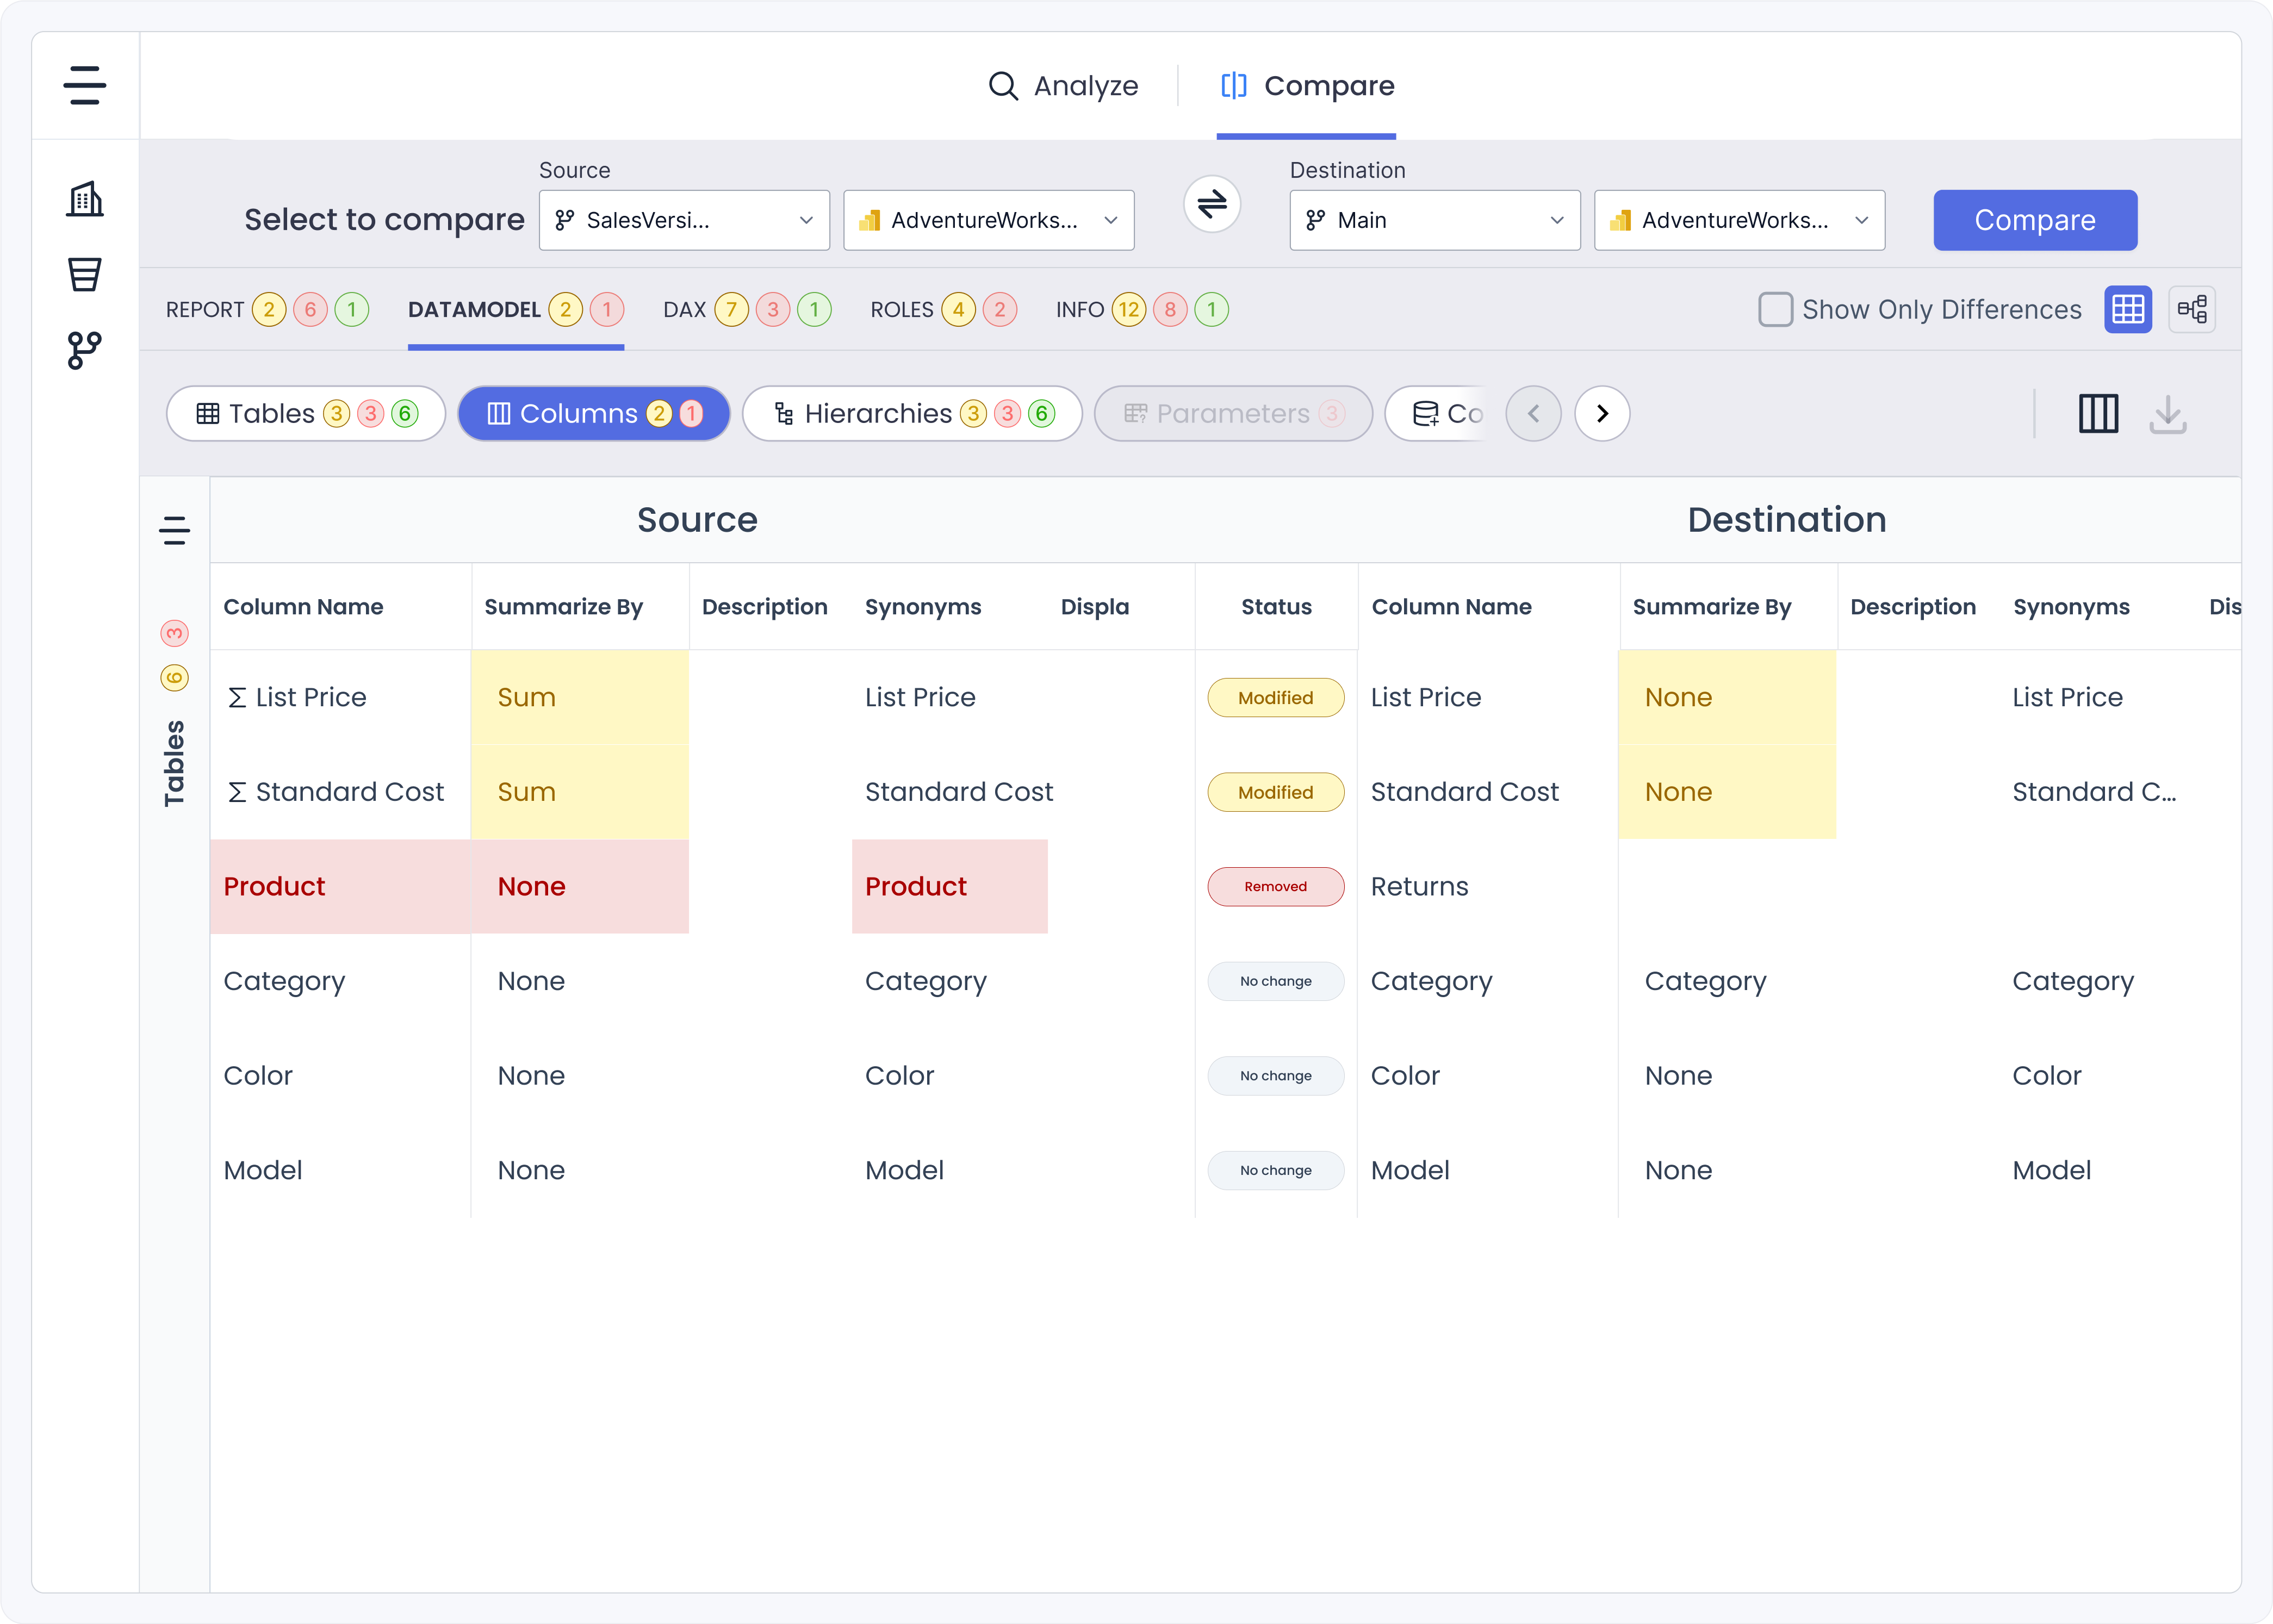Screen dimensions: 2273x1624
Task: Switch to the DAX tab
Action: point(685,310)
